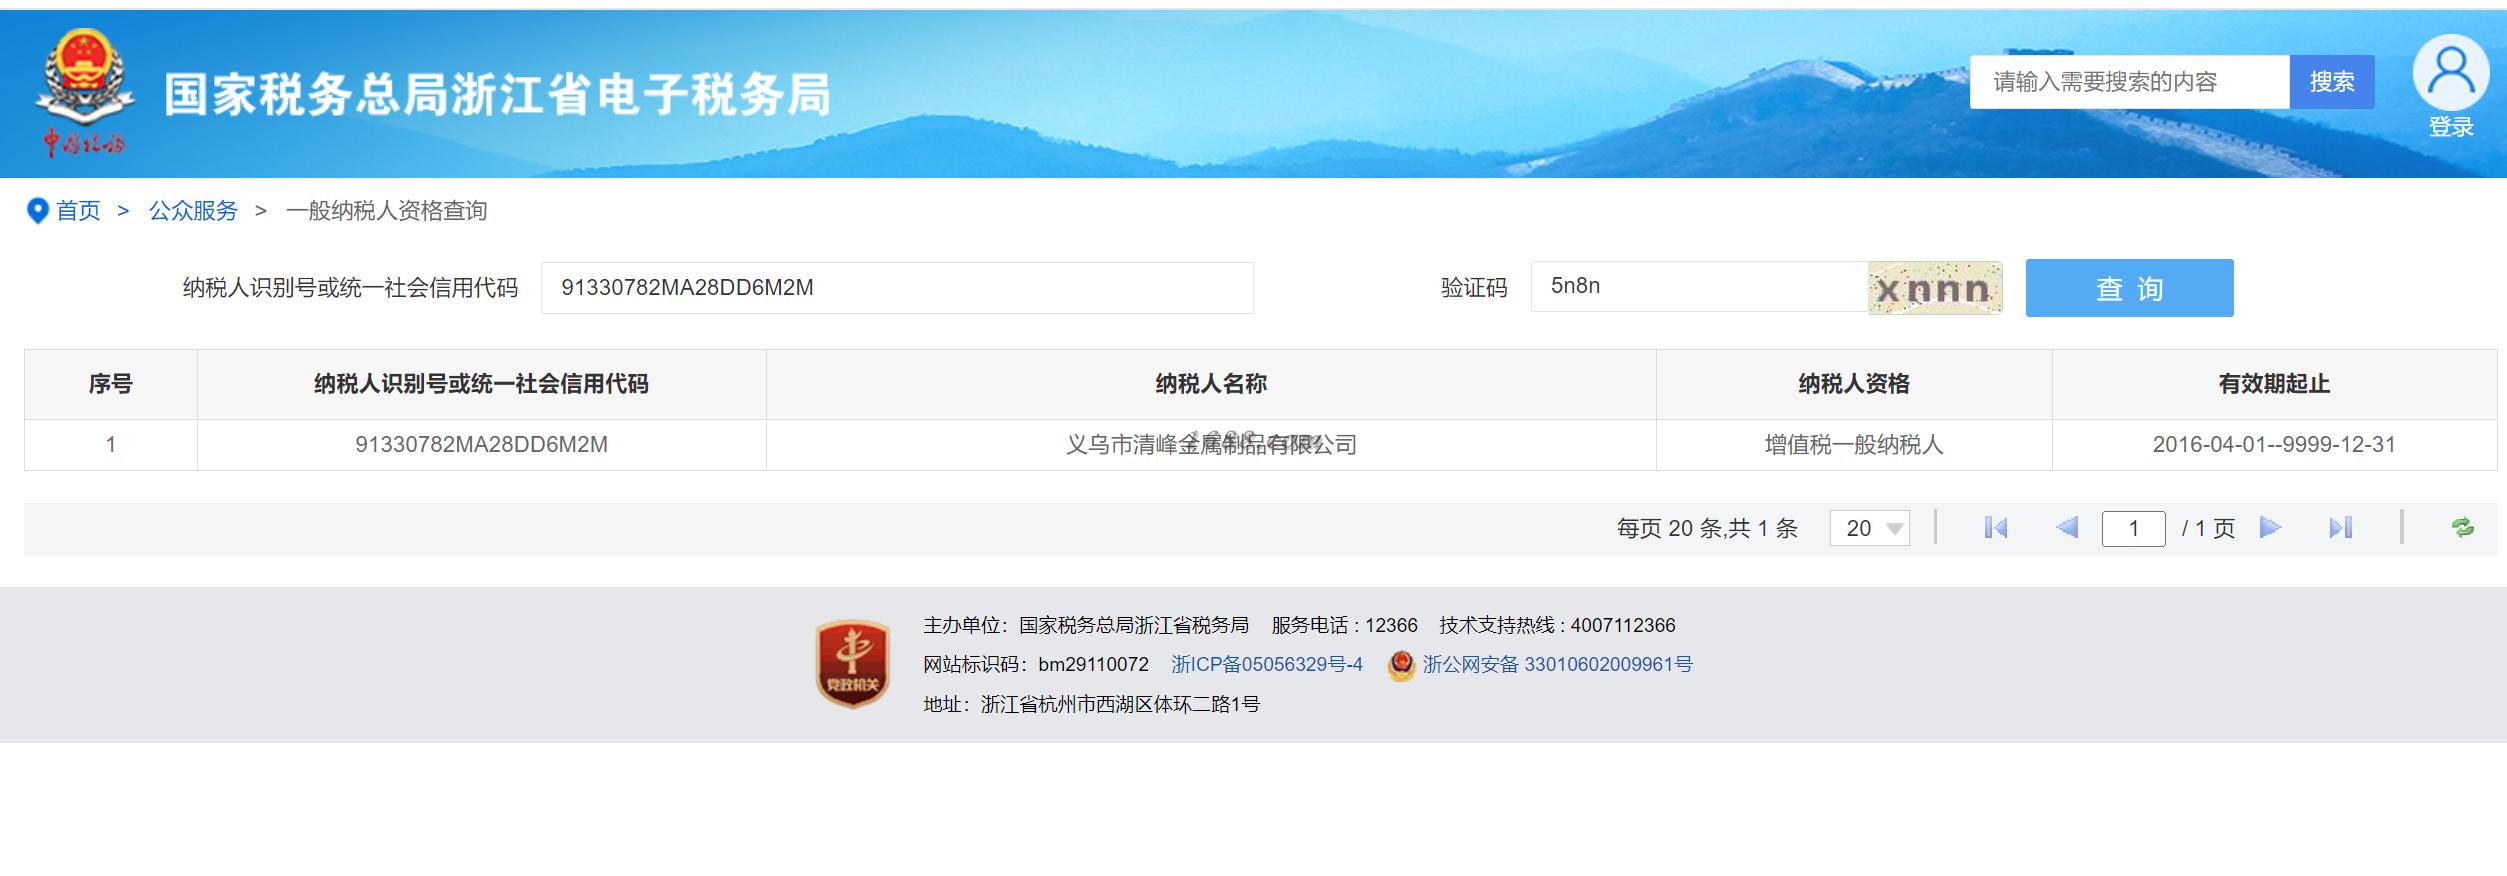Focus the site search input box
Screen dimensions: 2507x876
pyautogui.click(x=2130, y=82)
